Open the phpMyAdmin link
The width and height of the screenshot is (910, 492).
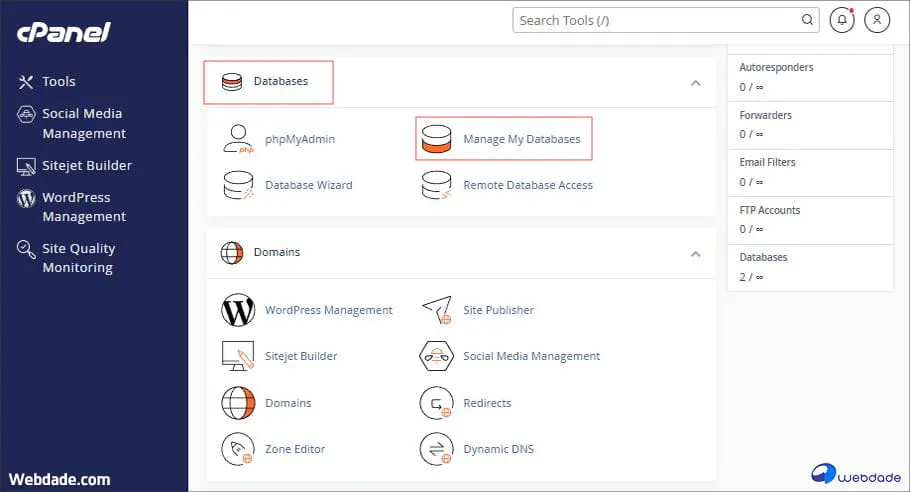pos(300,139)
